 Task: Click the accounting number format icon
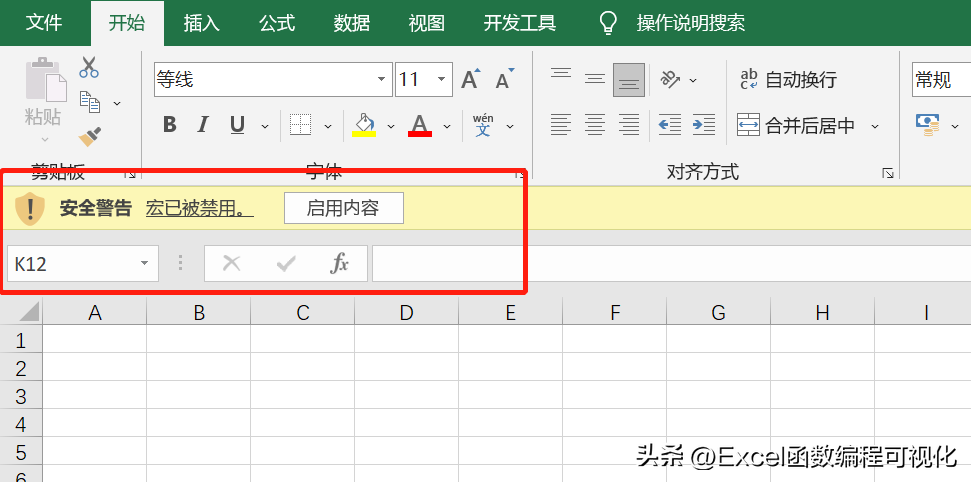tap(927, 125)
